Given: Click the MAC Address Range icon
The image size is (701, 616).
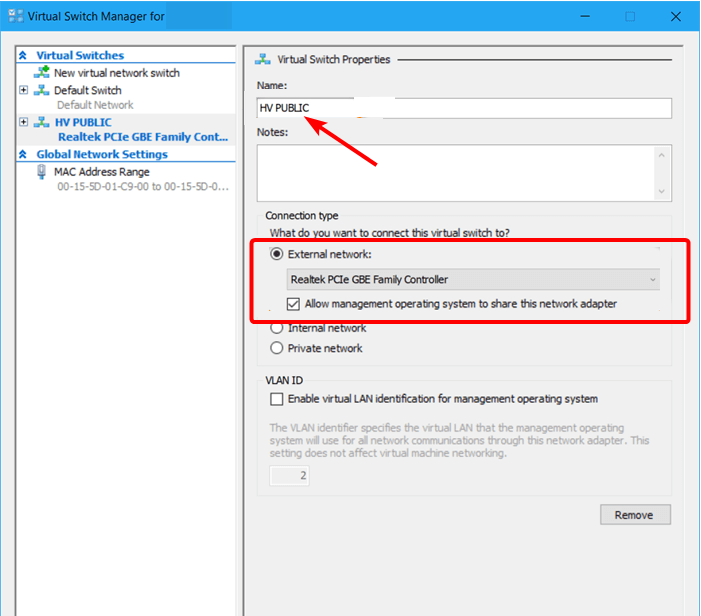Looking at the screenshot, I should [x=42, y=172].
